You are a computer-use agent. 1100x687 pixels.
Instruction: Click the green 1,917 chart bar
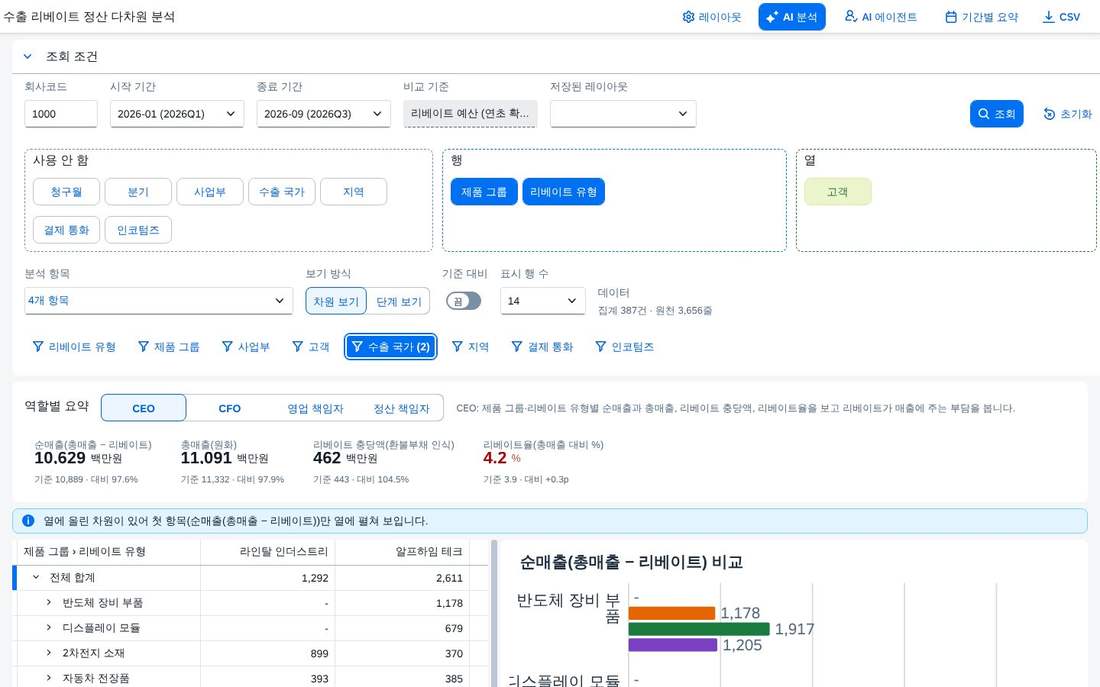[699, 629]
